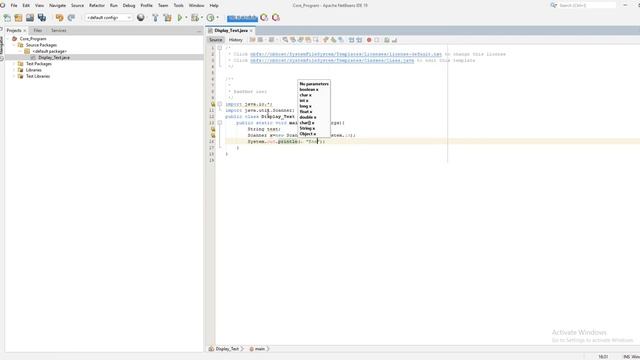Select Display_Text.java in project tree
640x360 pixels.
53,58
